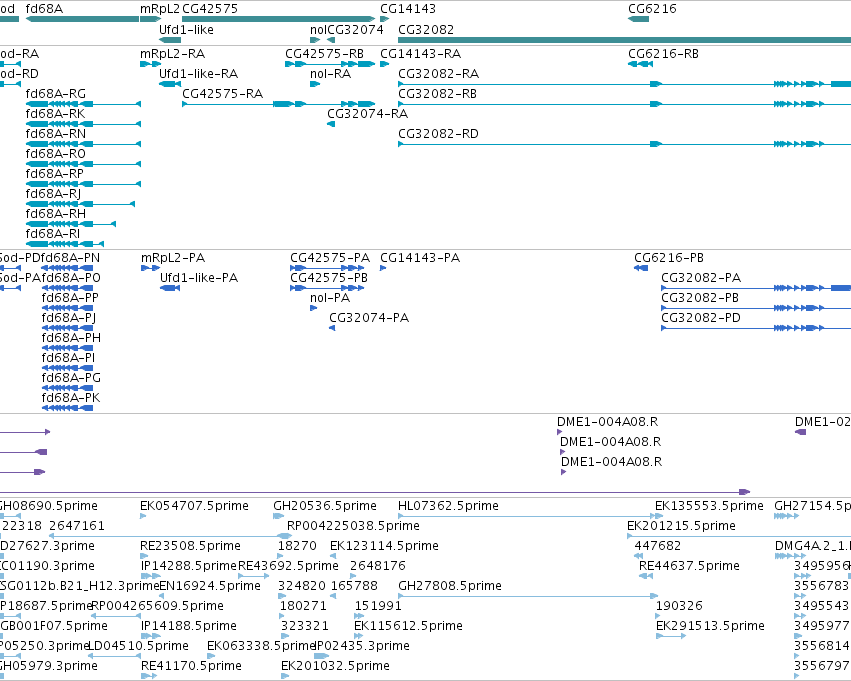The height and width of the screenshot is (681, 851).
Task: Click EST EN16924.5prime
Action: (x=210, y=586)
